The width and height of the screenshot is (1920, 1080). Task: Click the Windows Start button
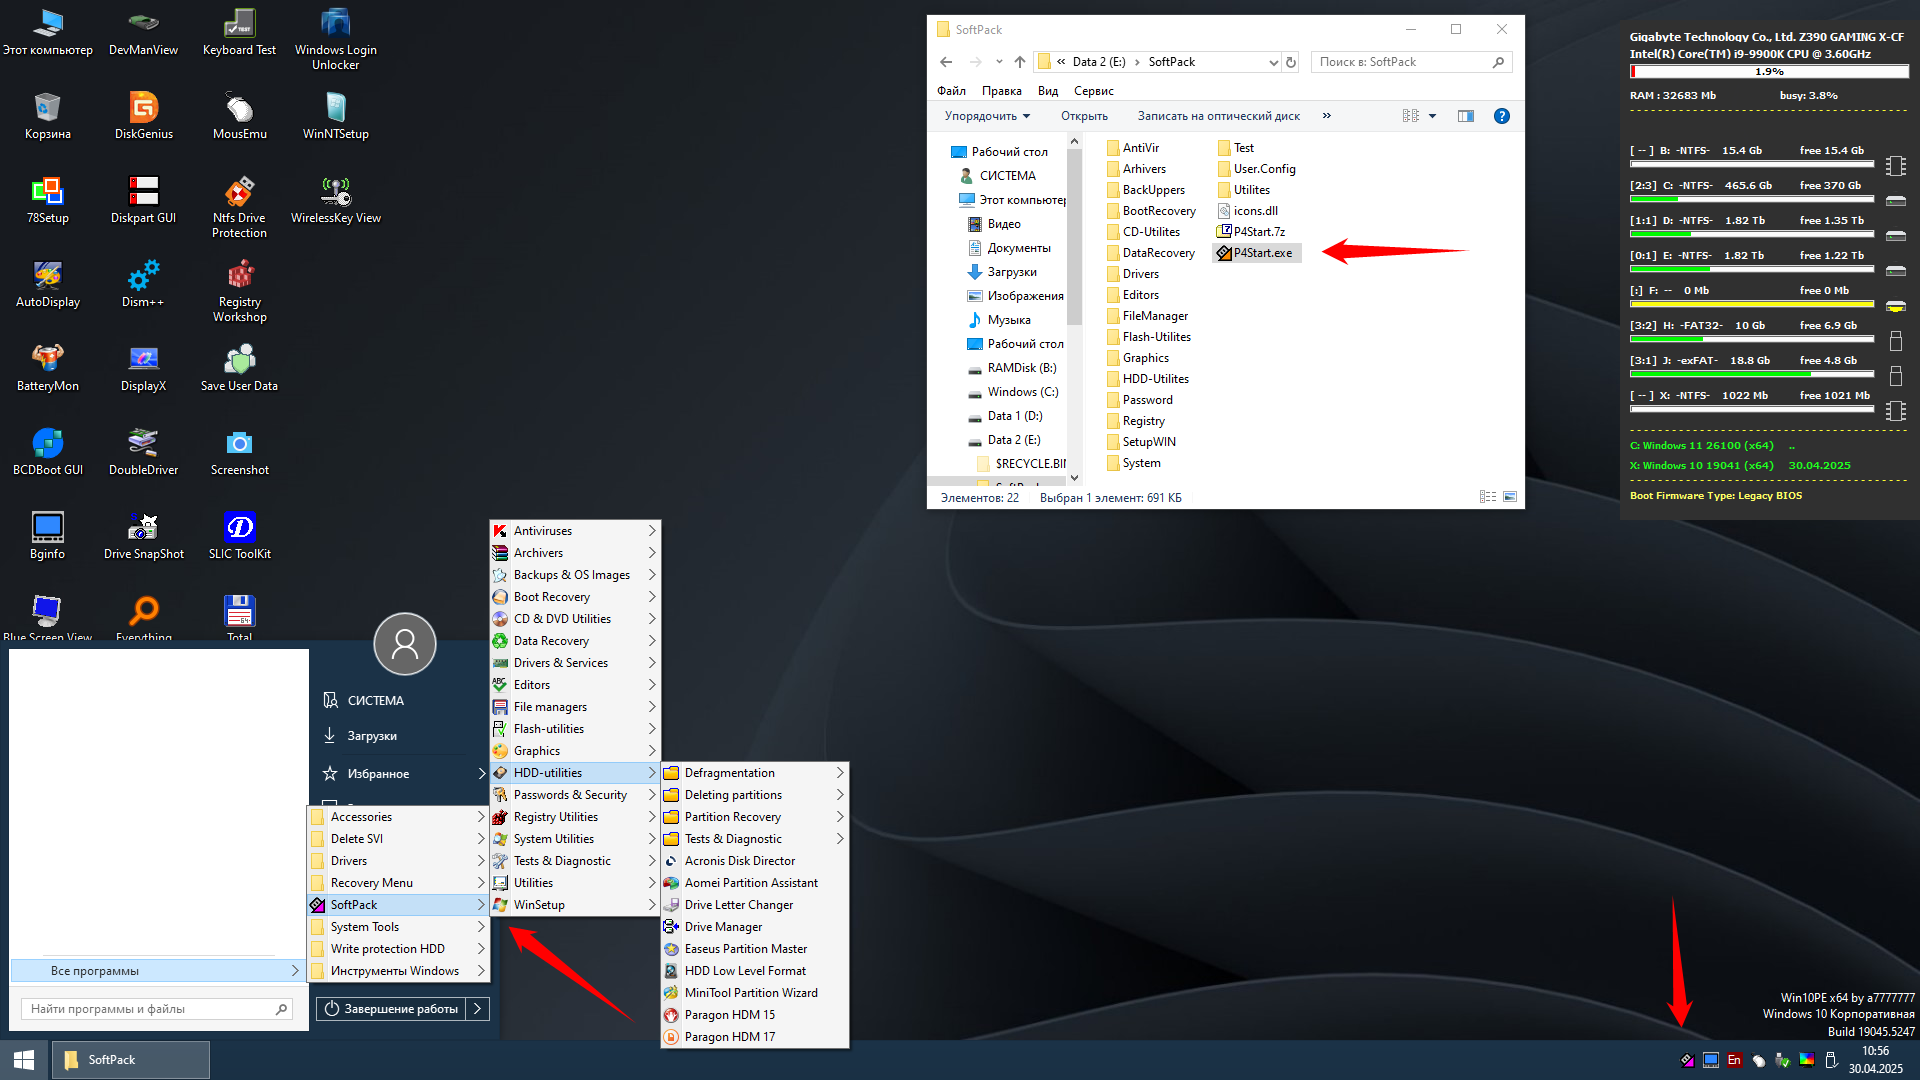pos(24,1060)
